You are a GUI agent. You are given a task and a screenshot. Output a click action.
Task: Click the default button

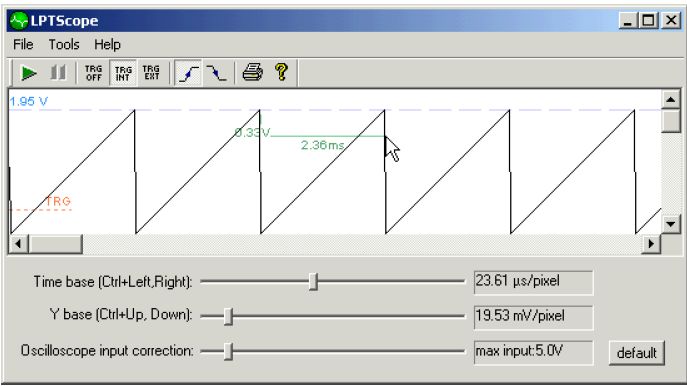pyautogui.click(x=637, y=353)
